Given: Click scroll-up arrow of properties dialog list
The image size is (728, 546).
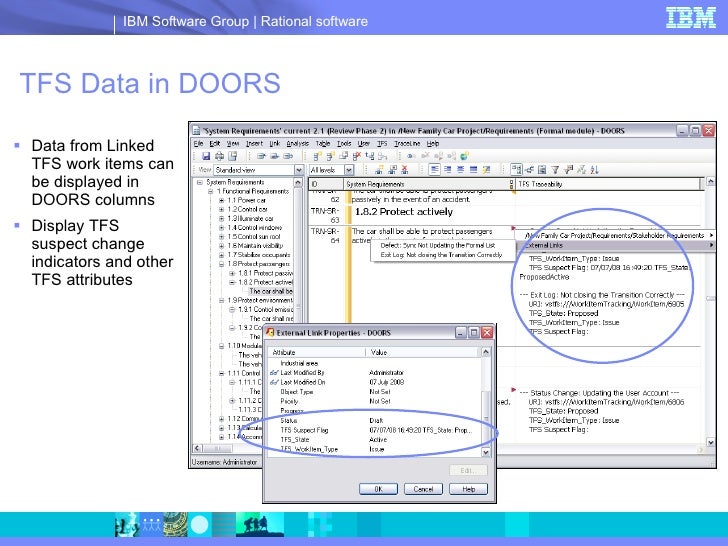Looking at the screenshot, I should (x=486, y=352).
